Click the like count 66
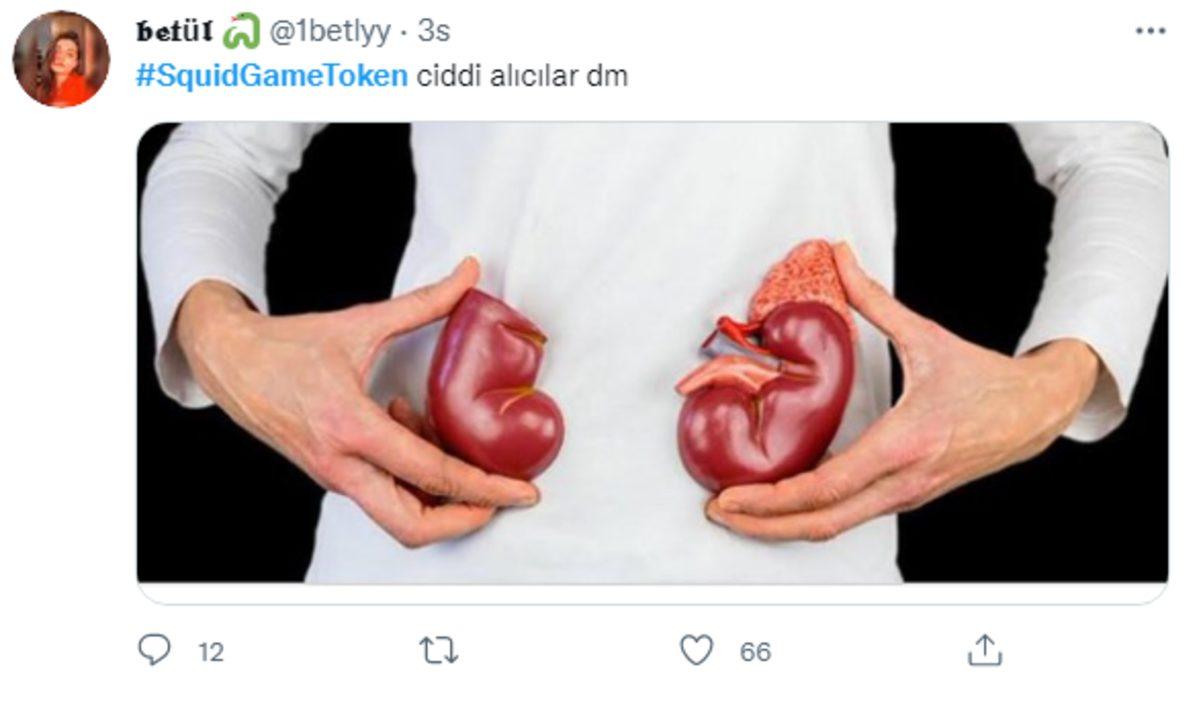1200x704 pixels. tap(755, 653)
